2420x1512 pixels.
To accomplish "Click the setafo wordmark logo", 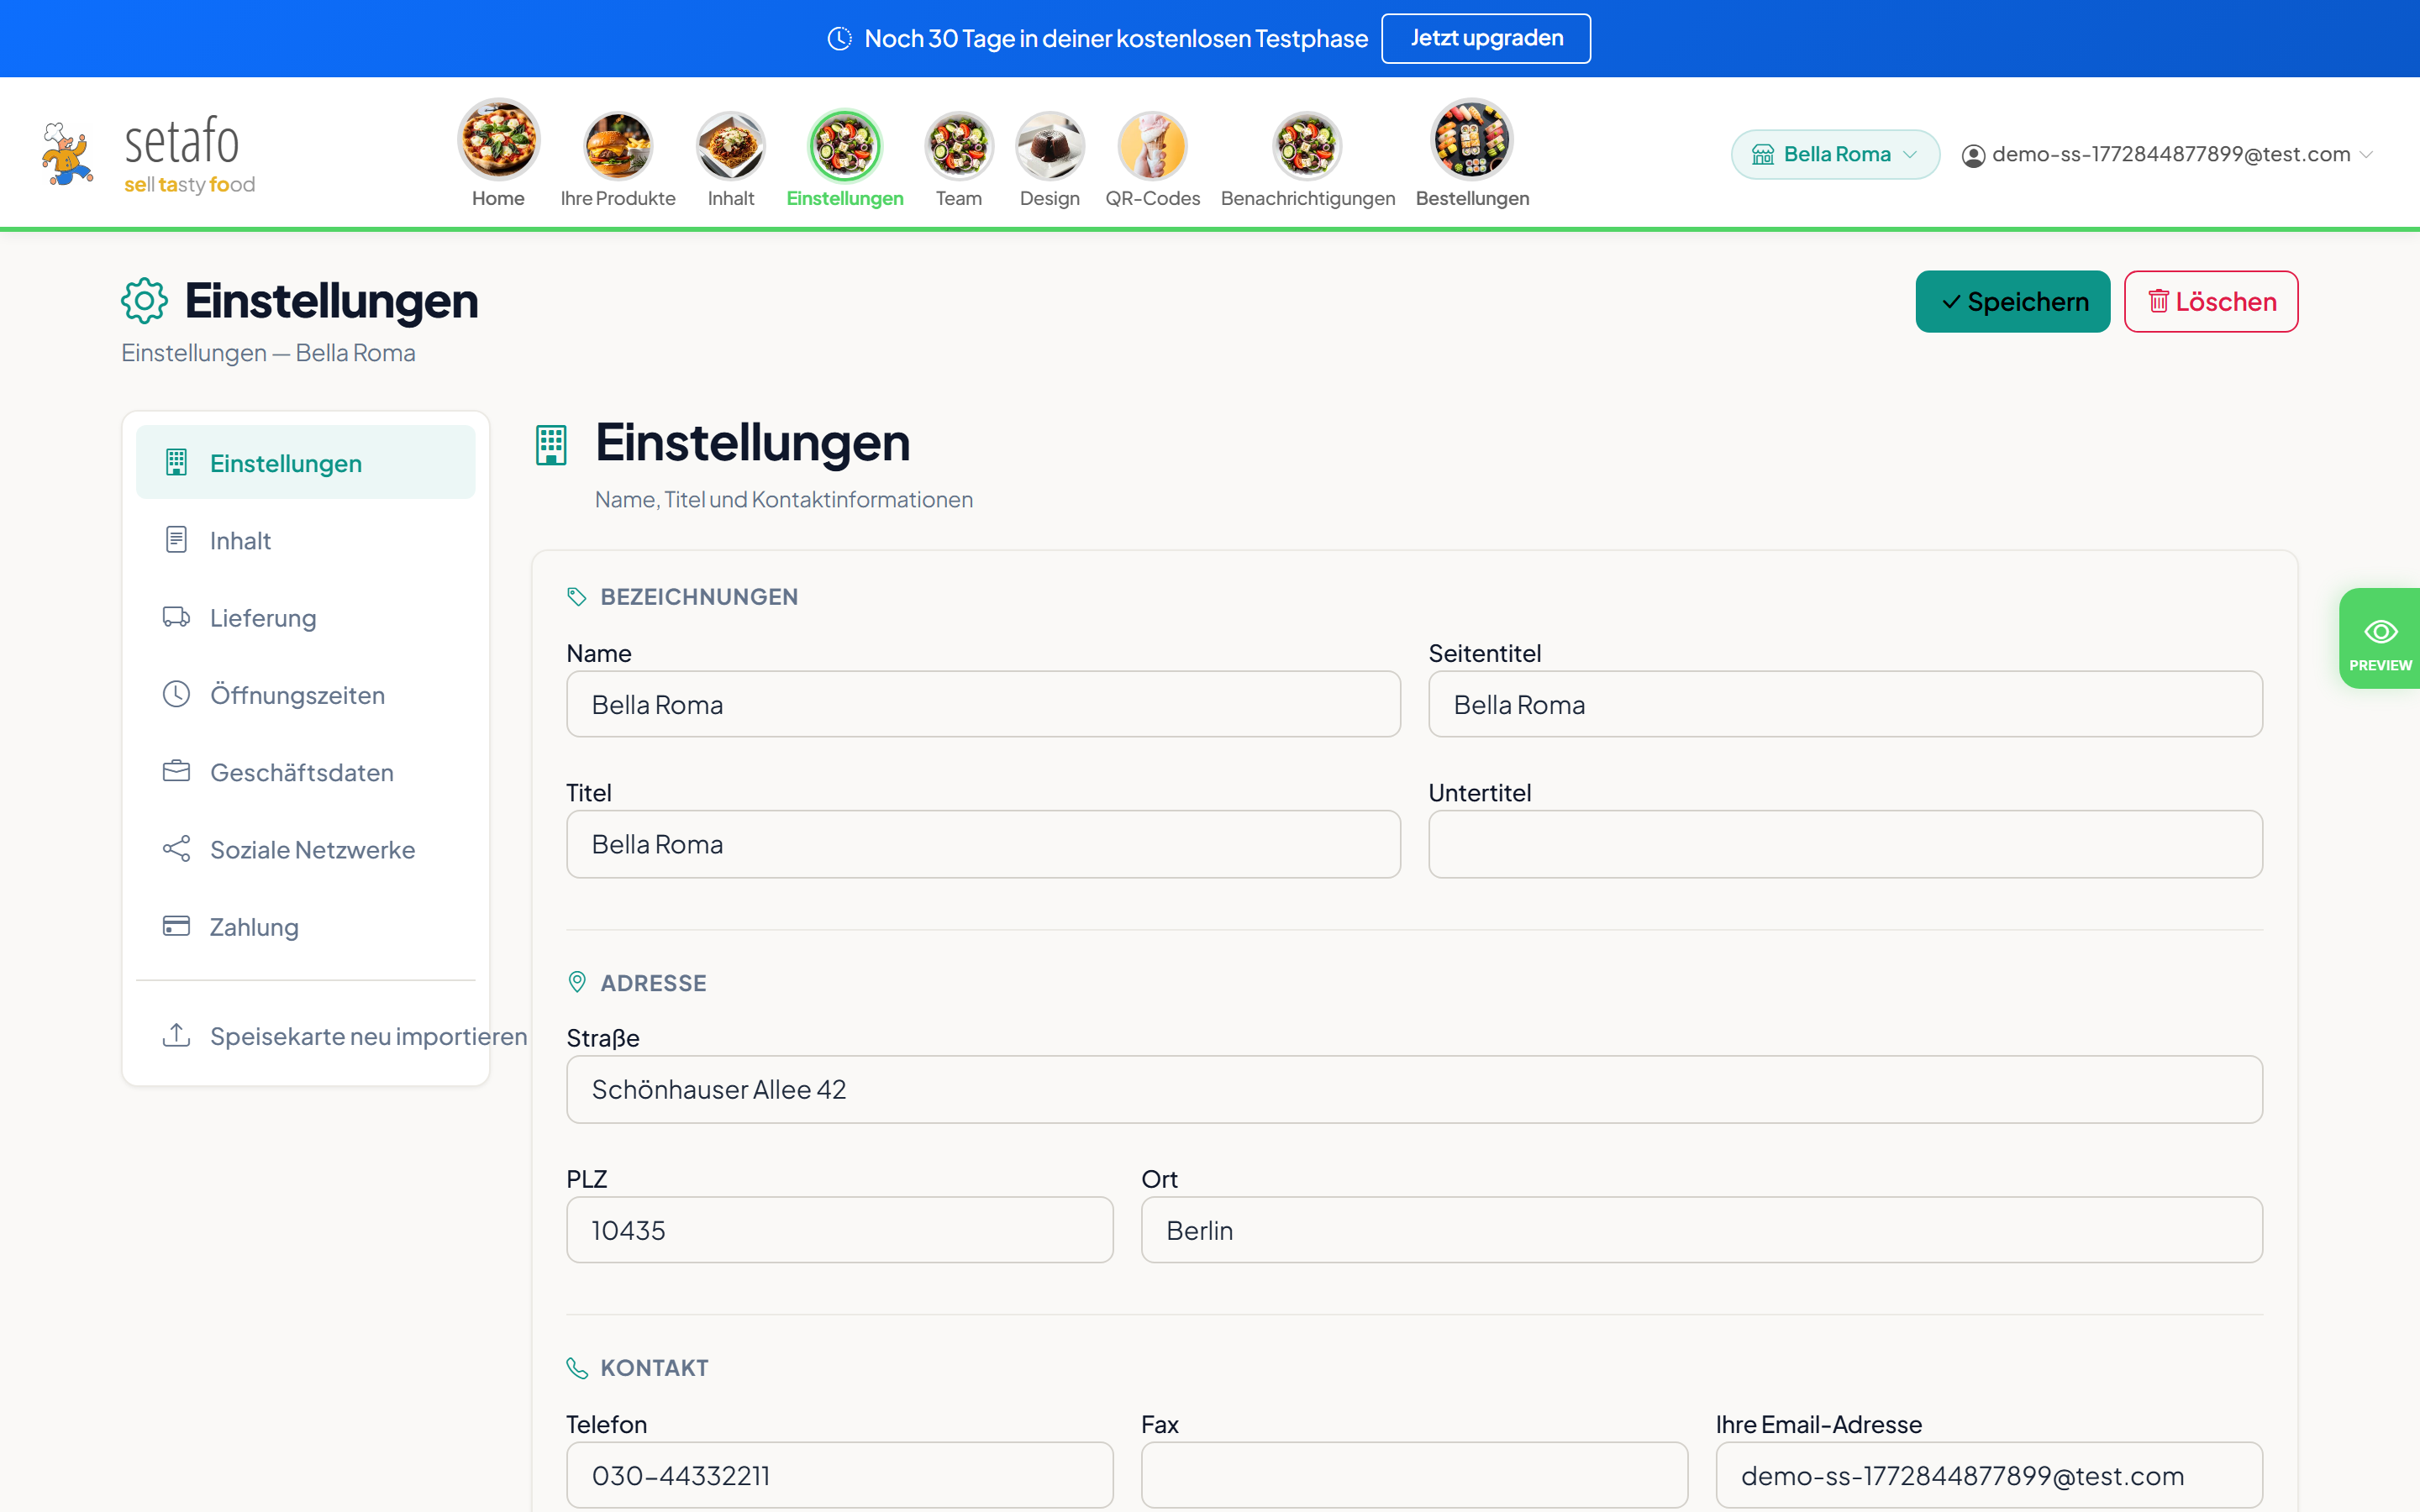I will click(x=189, y=154).
